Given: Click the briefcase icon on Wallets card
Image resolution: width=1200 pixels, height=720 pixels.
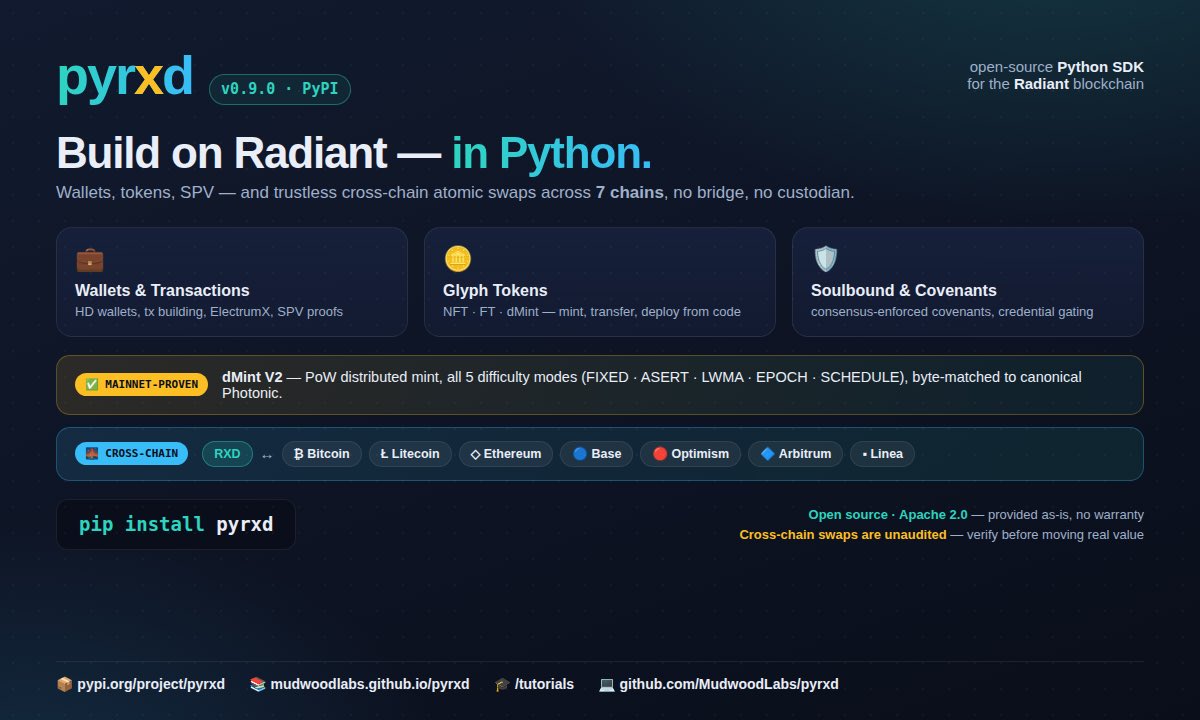Looking at the screenshot, I should click(90, 260).
